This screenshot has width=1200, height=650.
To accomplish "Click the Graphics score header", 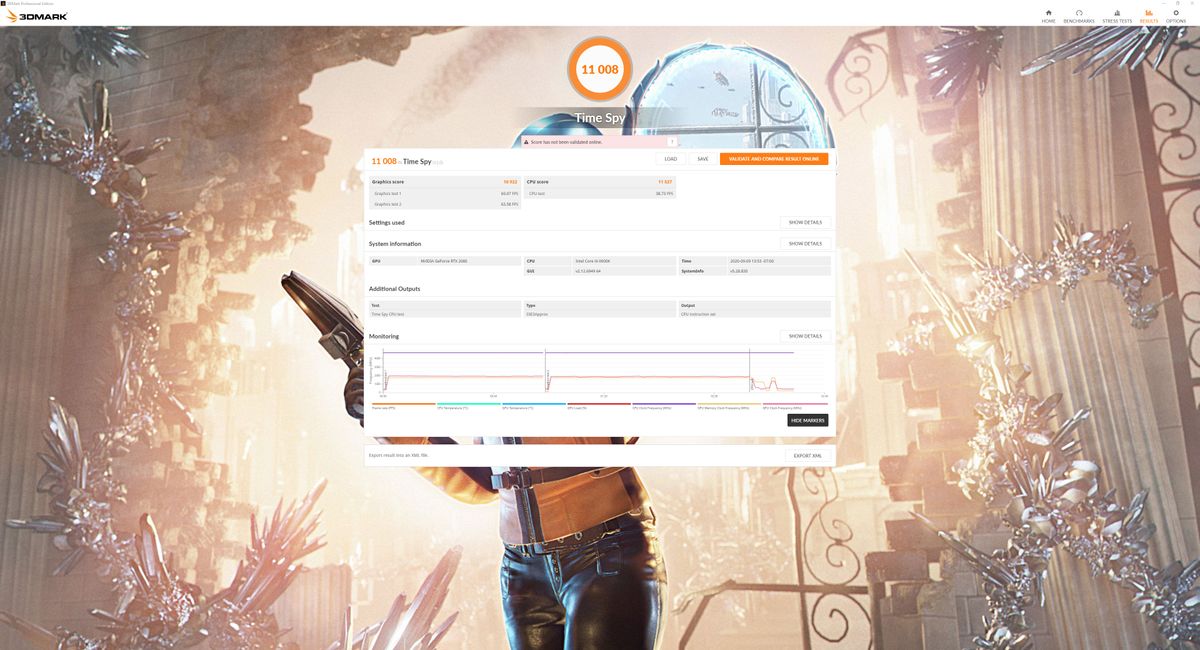I will pos(445,182).
